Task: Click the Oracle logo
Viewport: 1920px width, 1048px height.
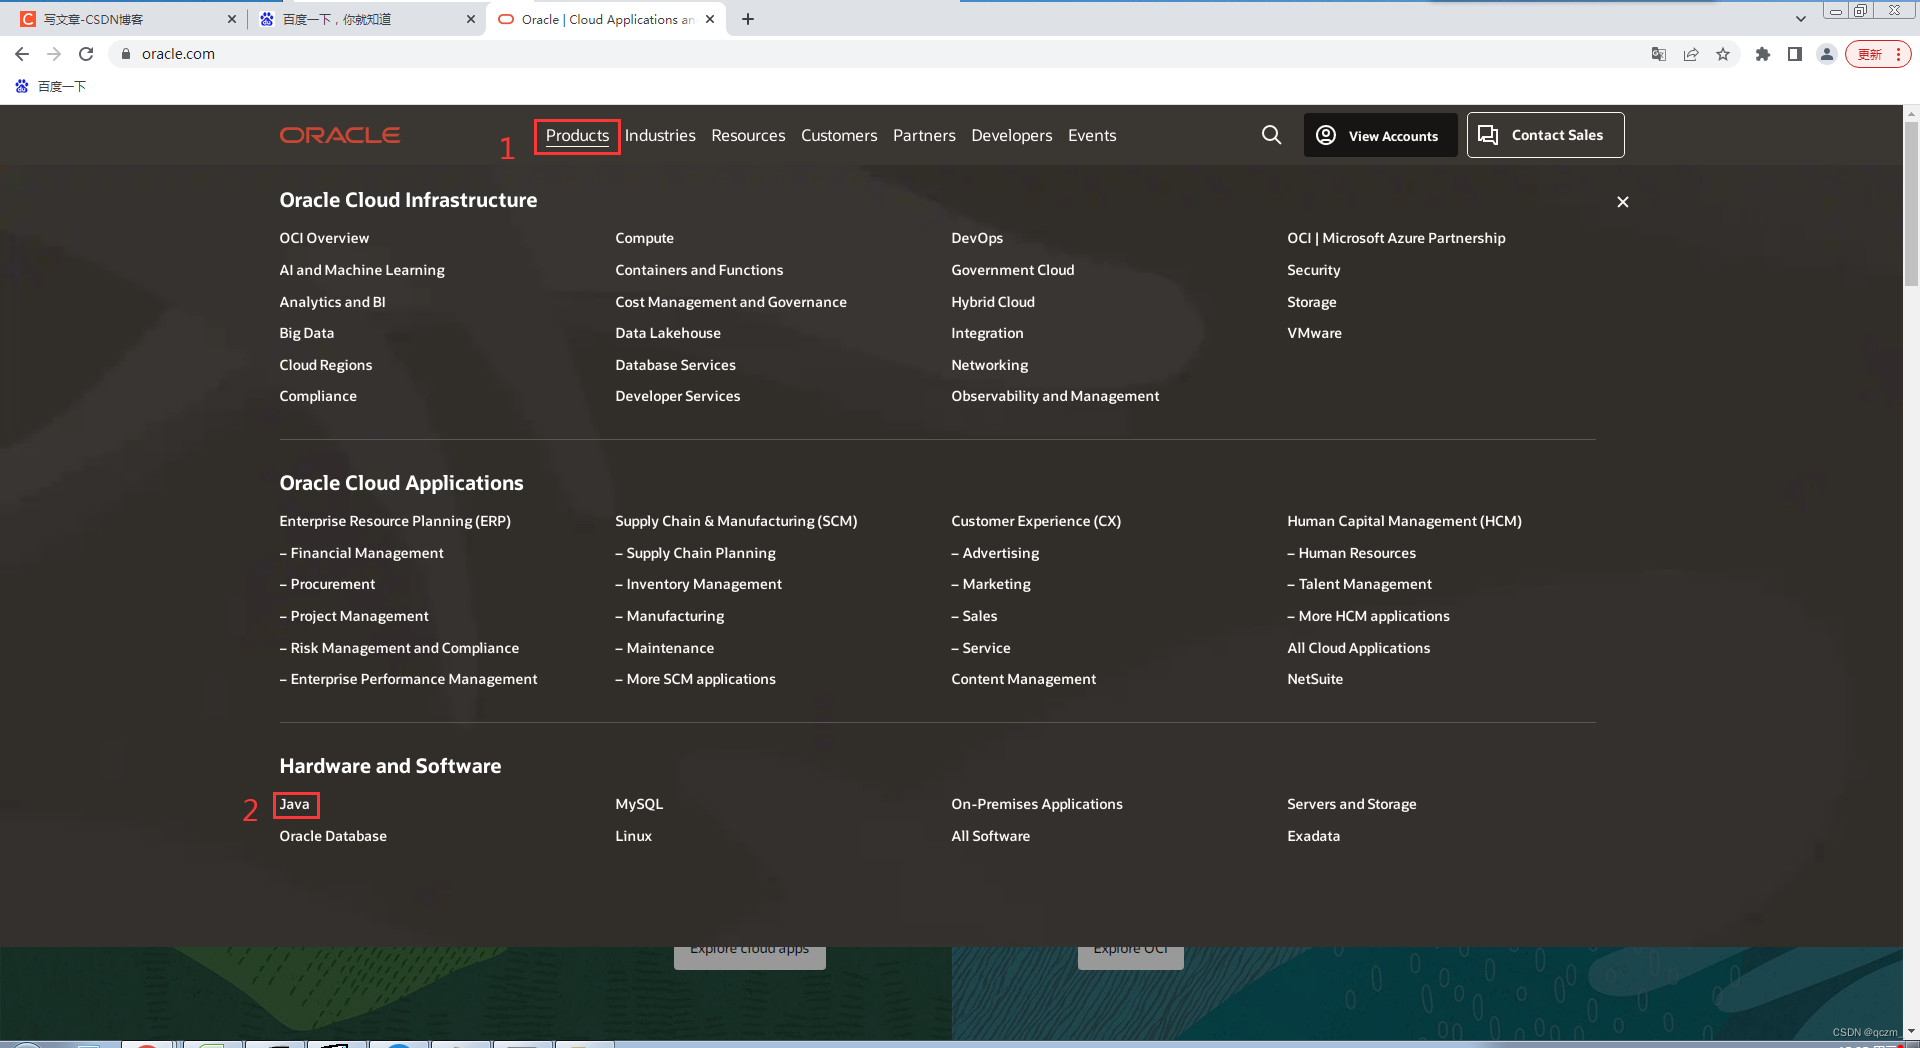Action: pos(340,135)
